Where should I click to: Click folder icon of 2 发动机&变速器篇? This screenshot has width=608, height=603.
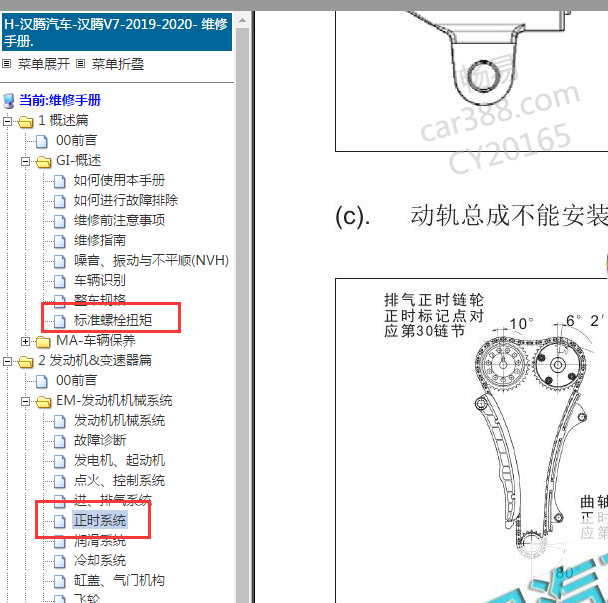(26, 362)
